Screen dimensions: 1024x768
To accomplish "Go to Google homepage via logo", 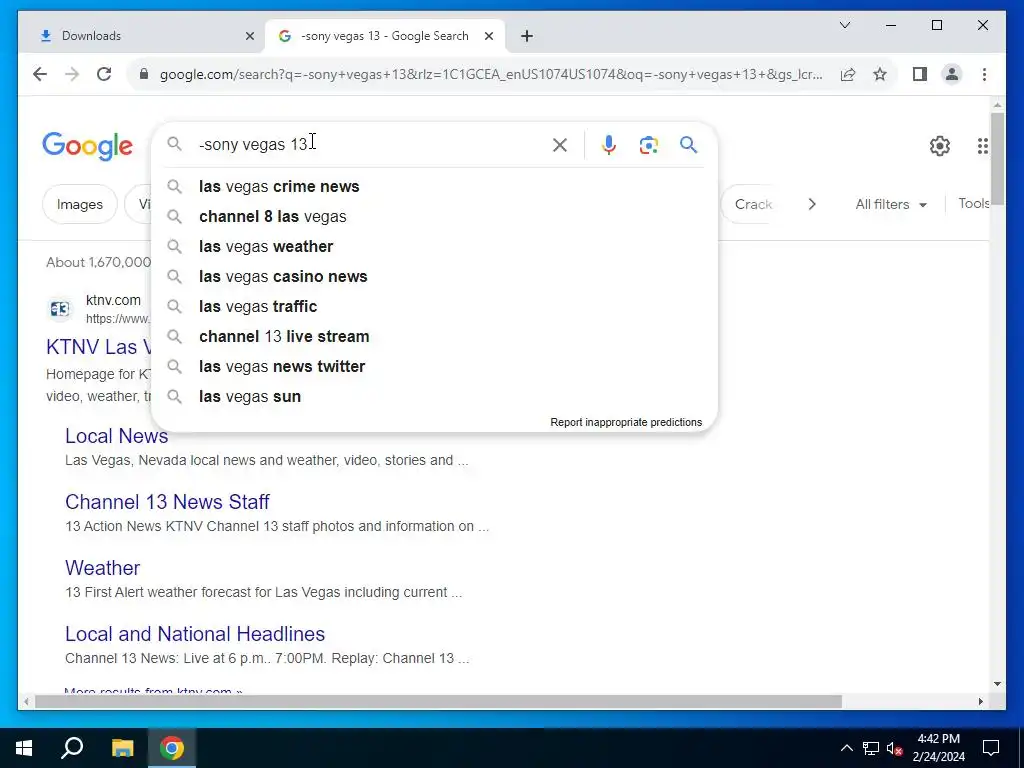I will 88,146.
